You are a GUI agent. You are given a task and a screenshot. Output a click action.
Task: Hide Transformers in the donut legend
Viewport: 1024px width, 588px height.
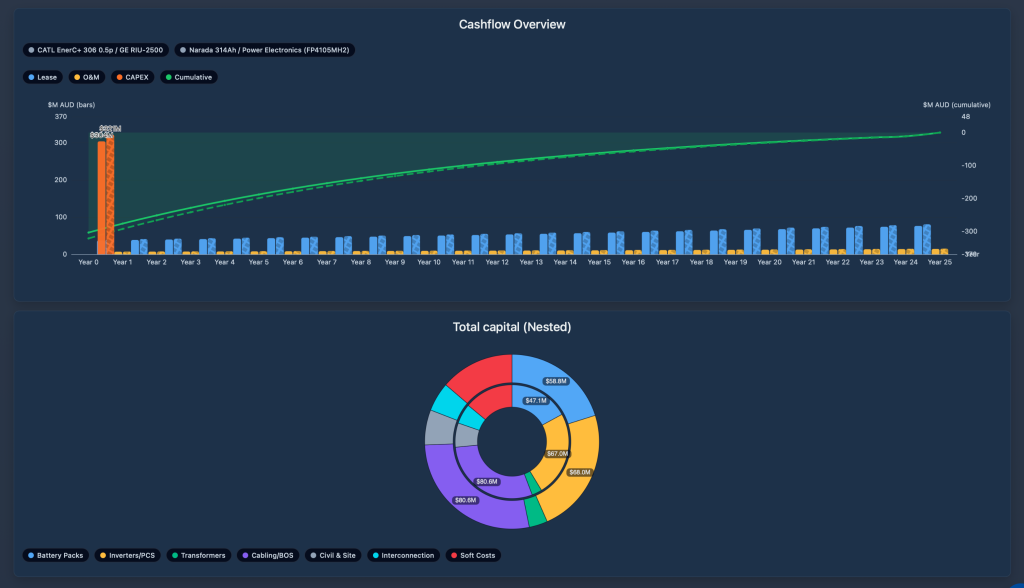(x=199, y=555)
